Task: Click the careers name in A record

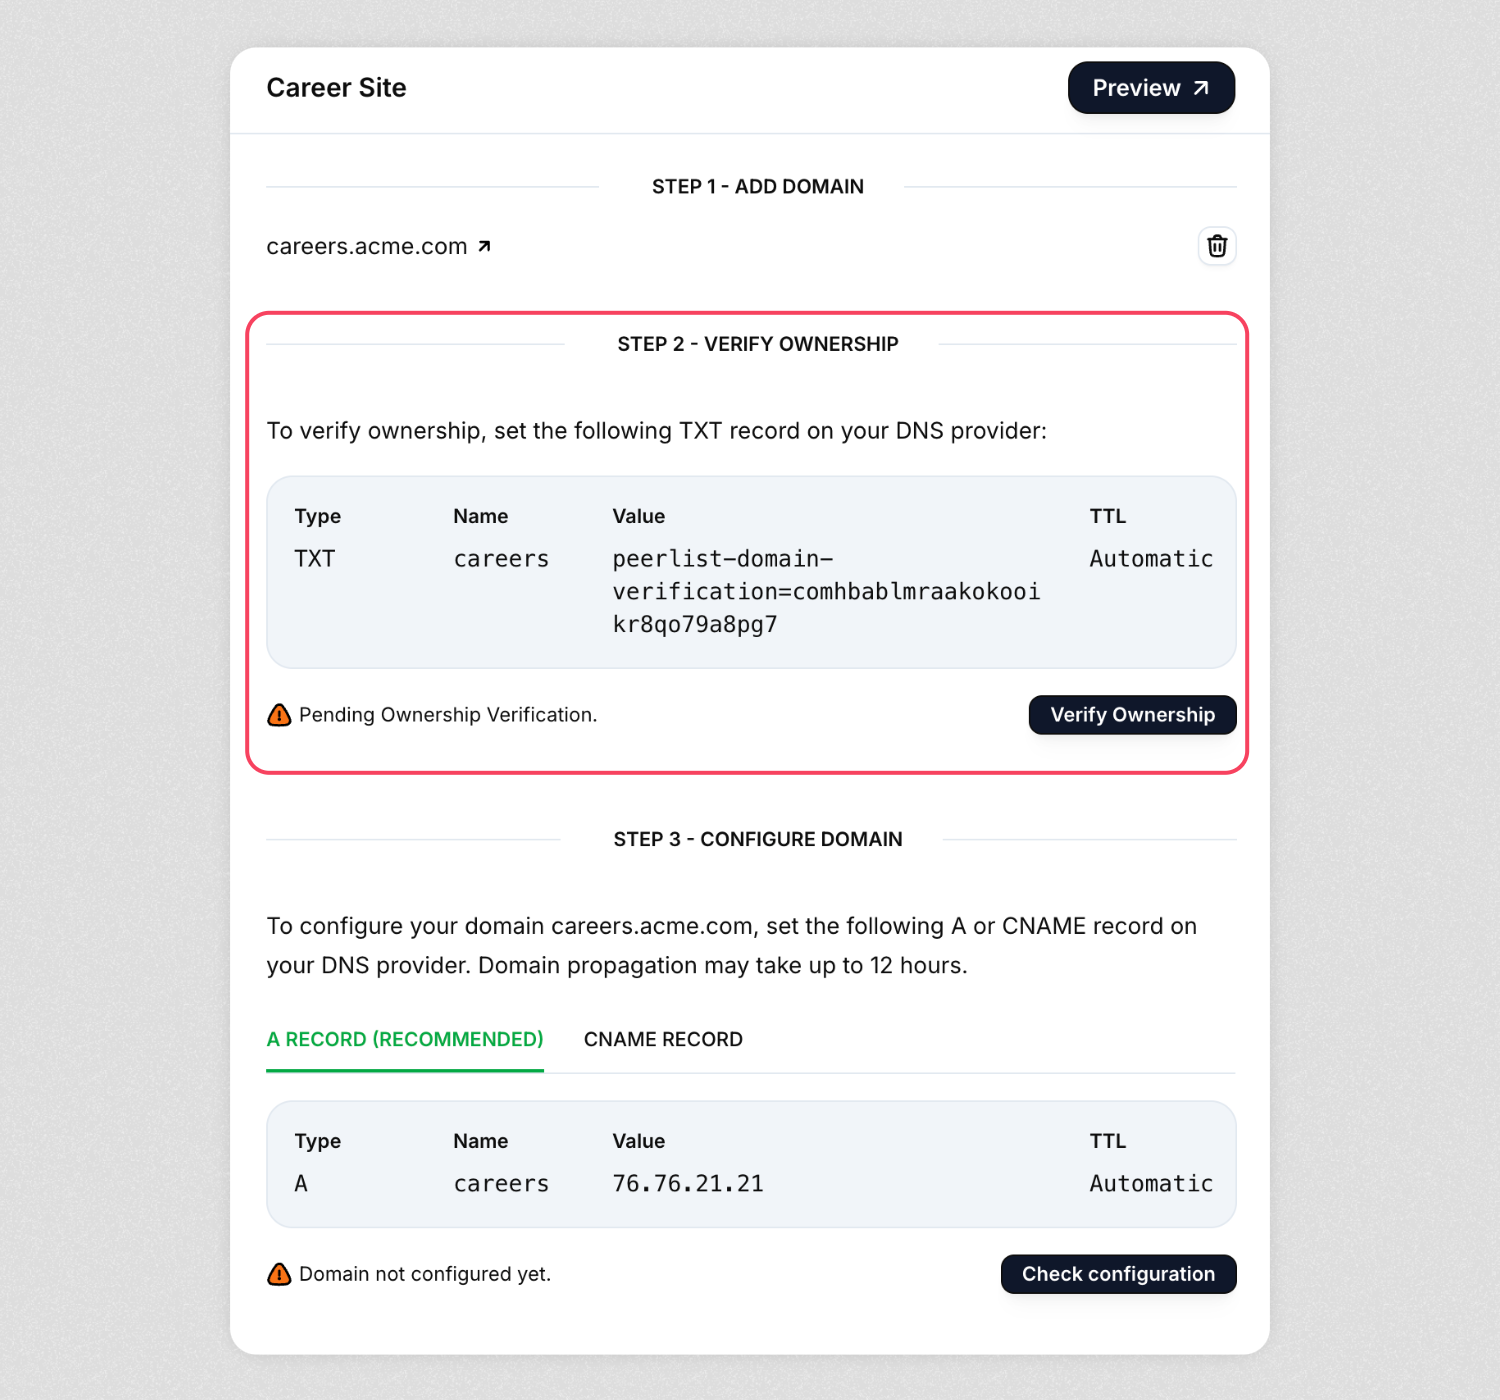Action: (x=501, y=1183)
